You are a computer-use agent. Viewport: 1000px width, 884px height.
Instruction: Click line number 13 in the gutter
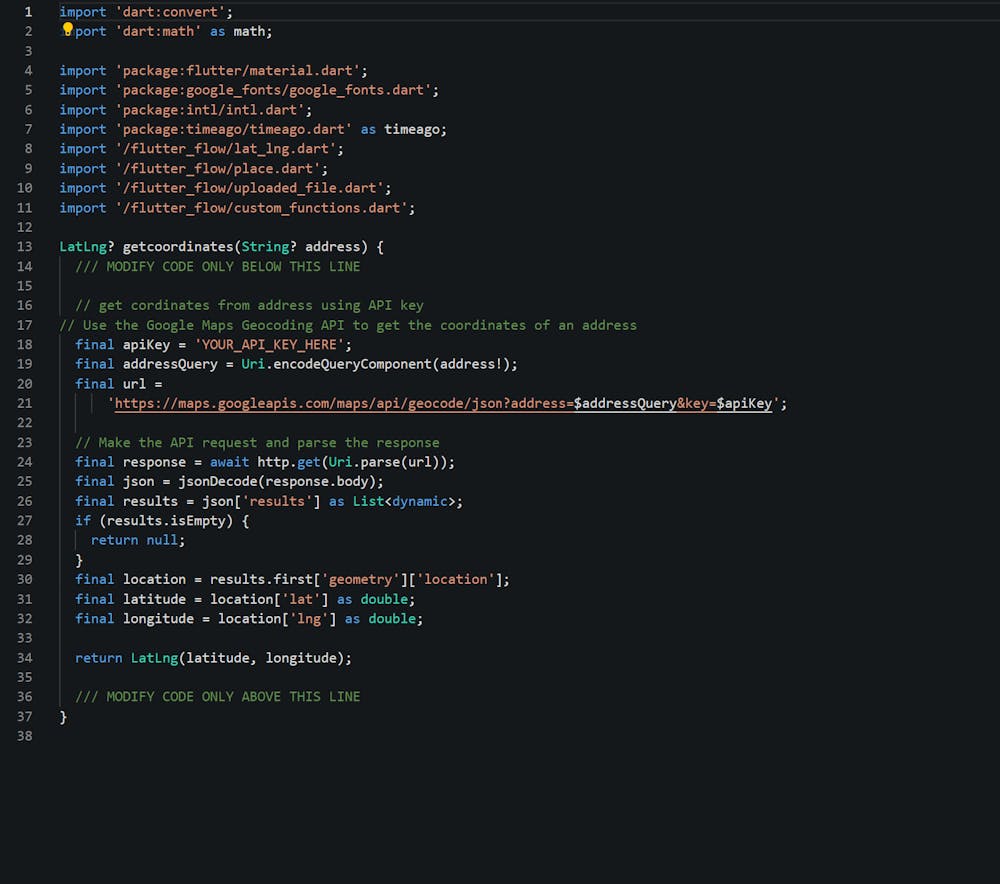(x=25, y=246)
